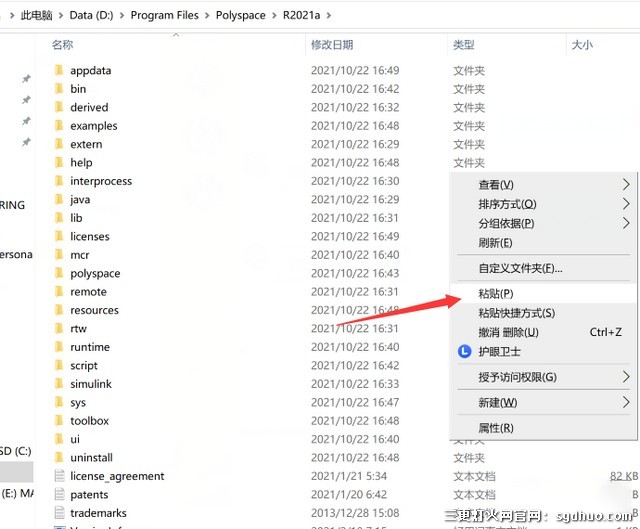
Task: Expand the 分组依据(P) submenu arrow
Action: point(626,223)
